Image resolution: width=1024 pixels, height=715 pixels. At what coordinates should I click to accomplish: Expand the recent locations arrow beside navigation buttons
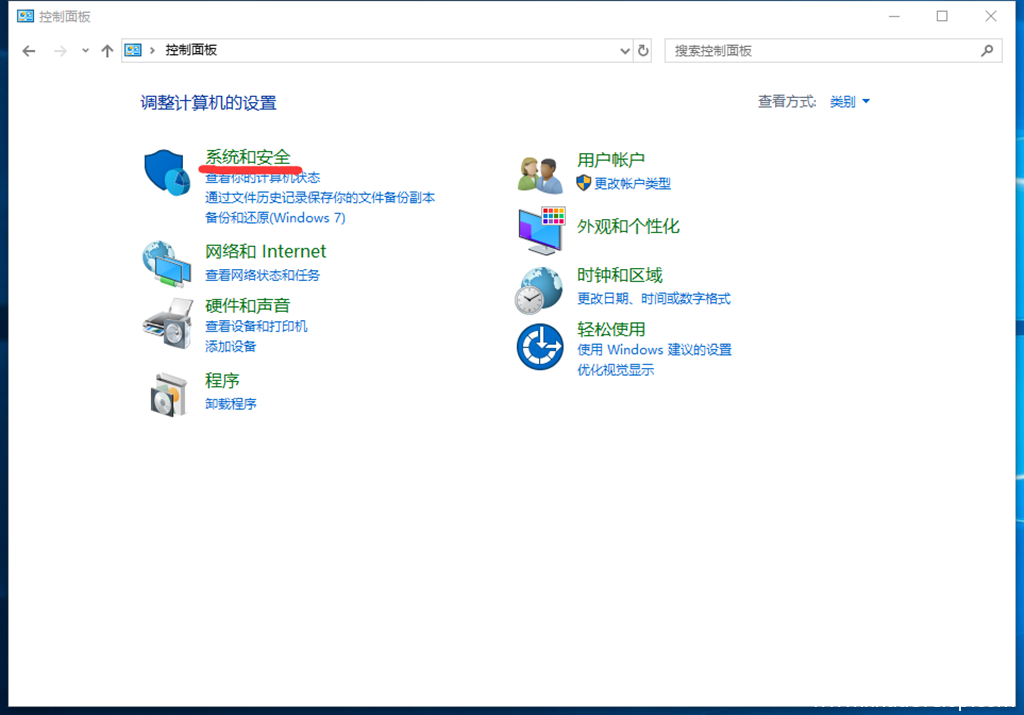click(x=85, y=50)
